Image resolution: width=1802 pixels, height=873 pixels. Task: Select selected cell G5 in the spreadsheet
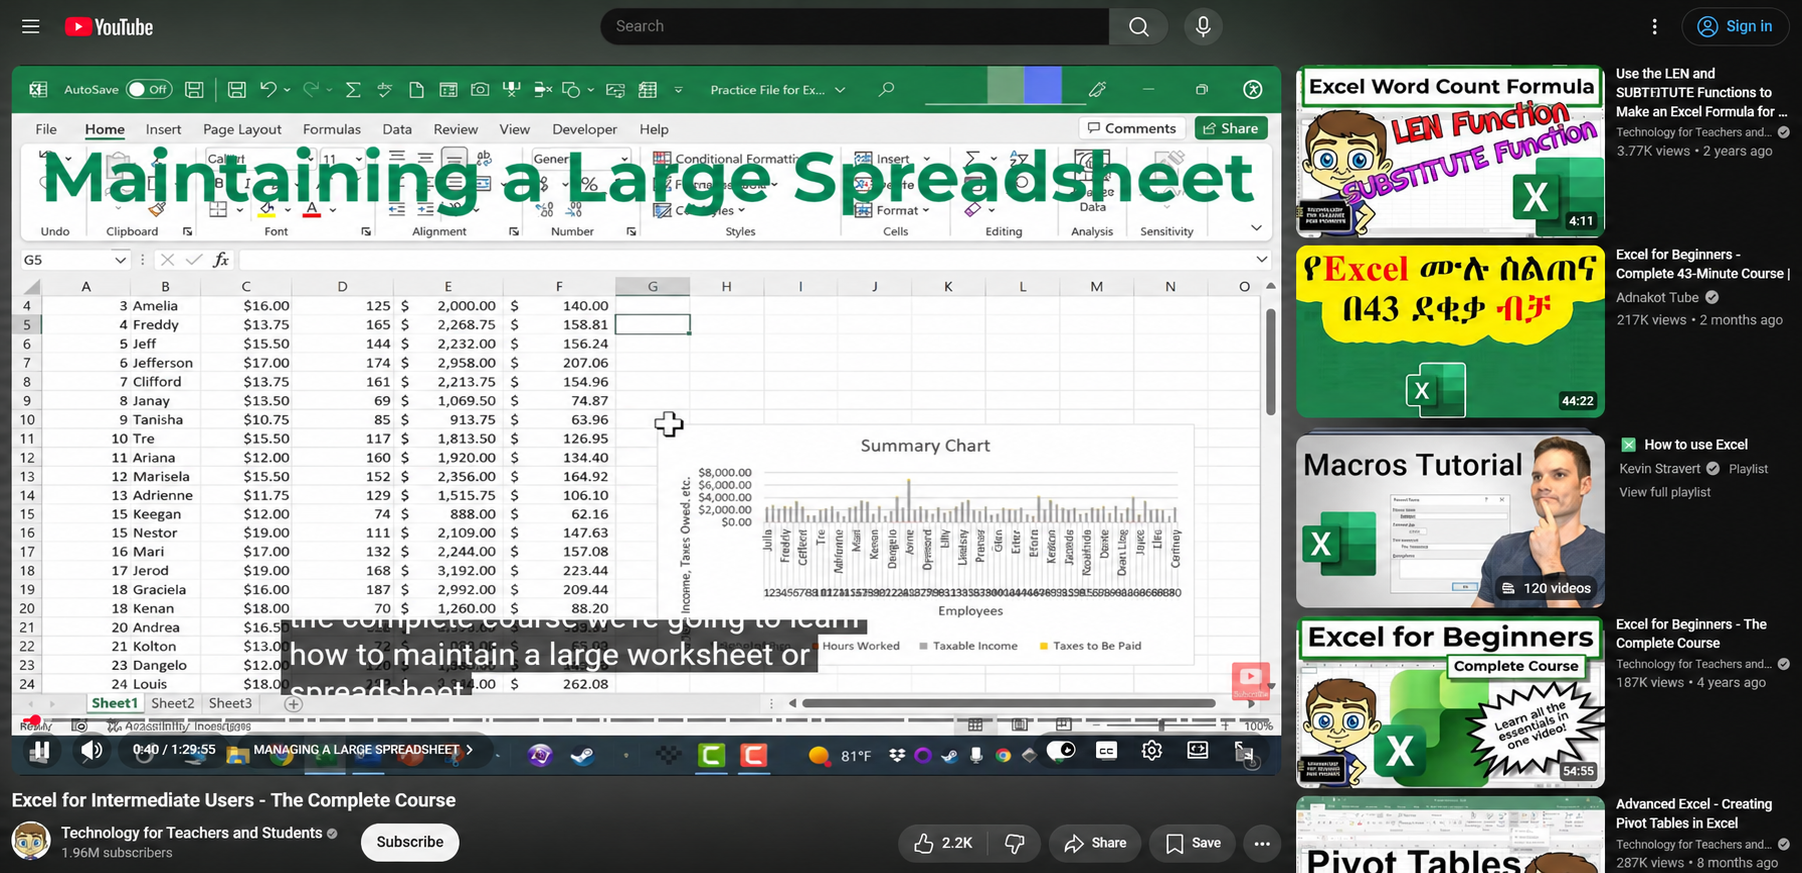click(x=652, y=324)
